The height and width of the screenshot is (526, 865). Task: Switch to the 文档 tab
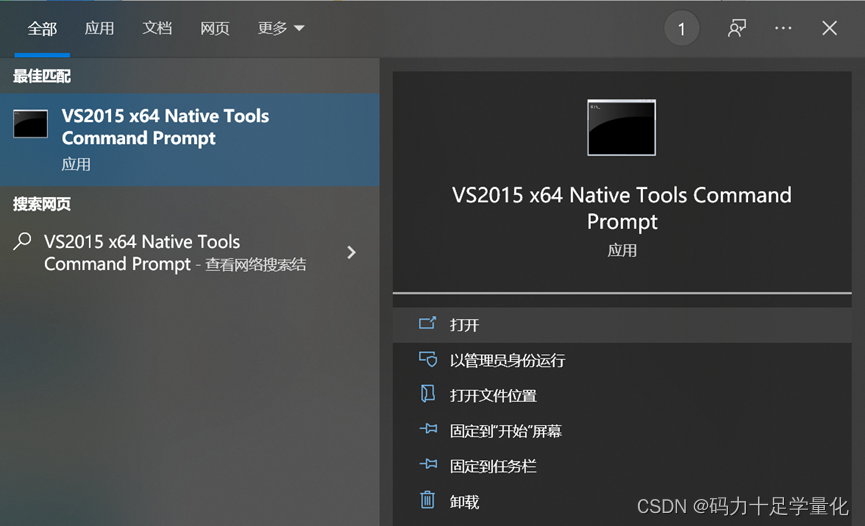pyautogui.click(x=157, y=28)
